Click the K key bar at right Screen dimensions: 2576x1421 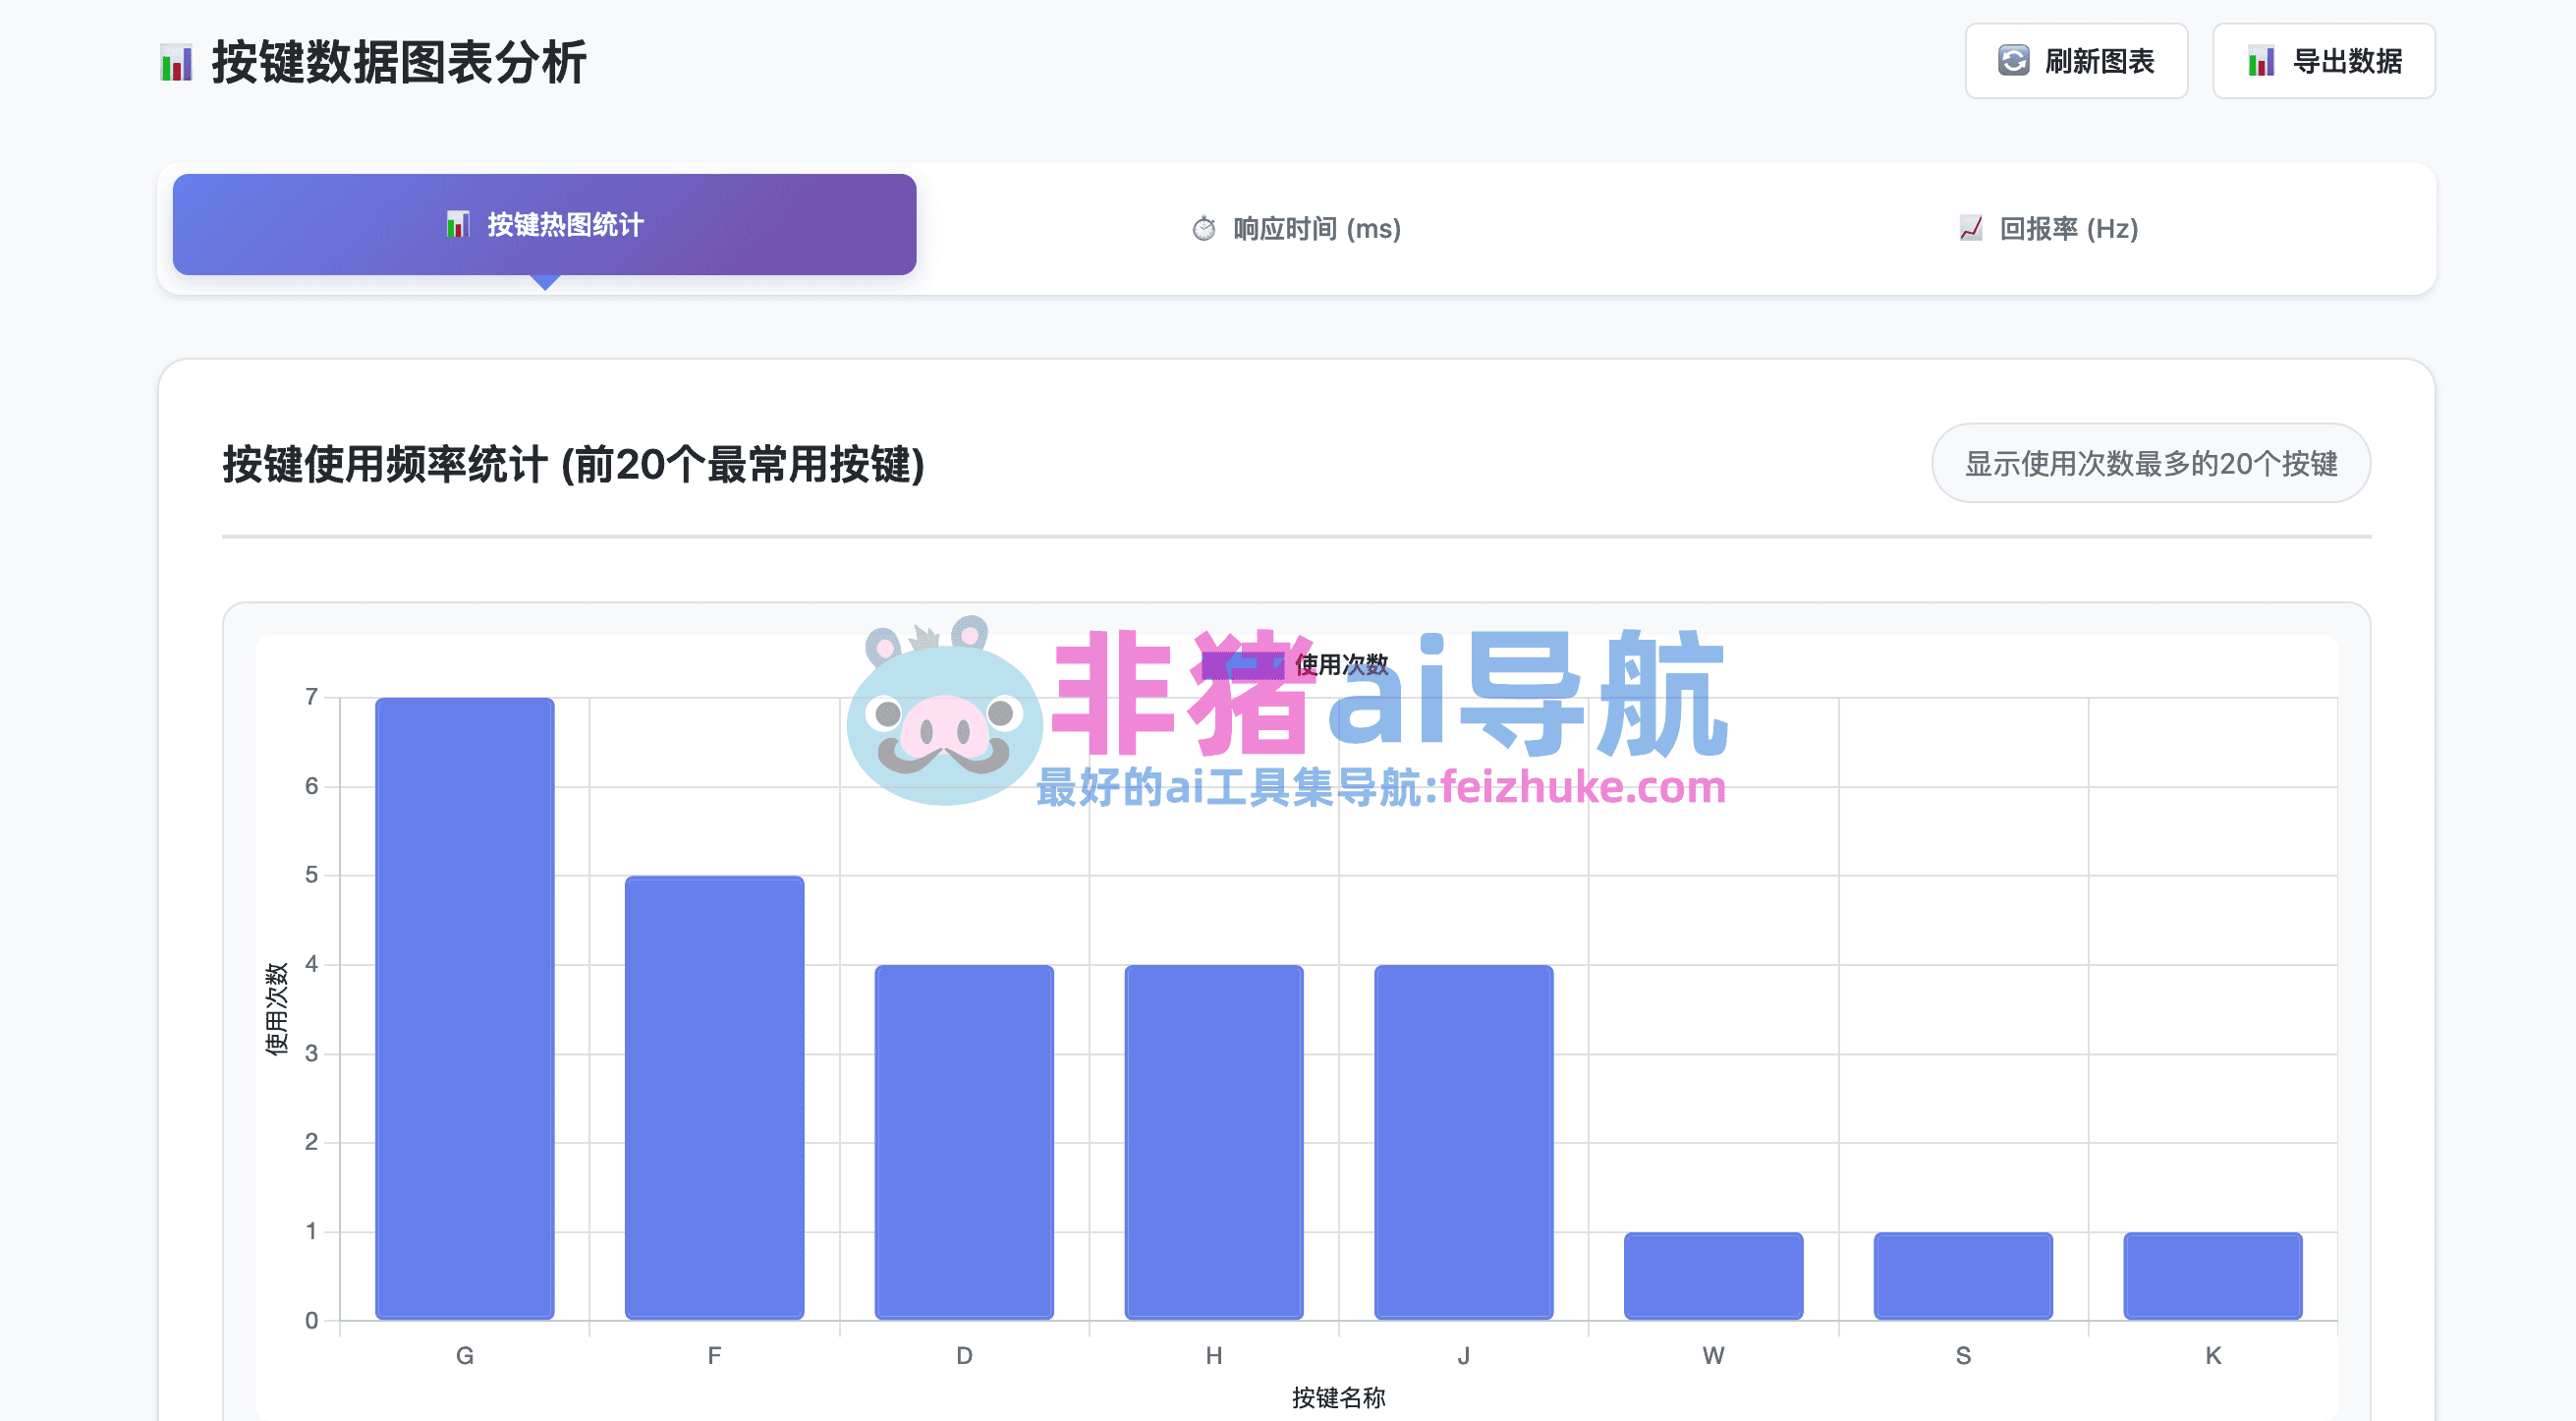[x=2212, y=1275]
